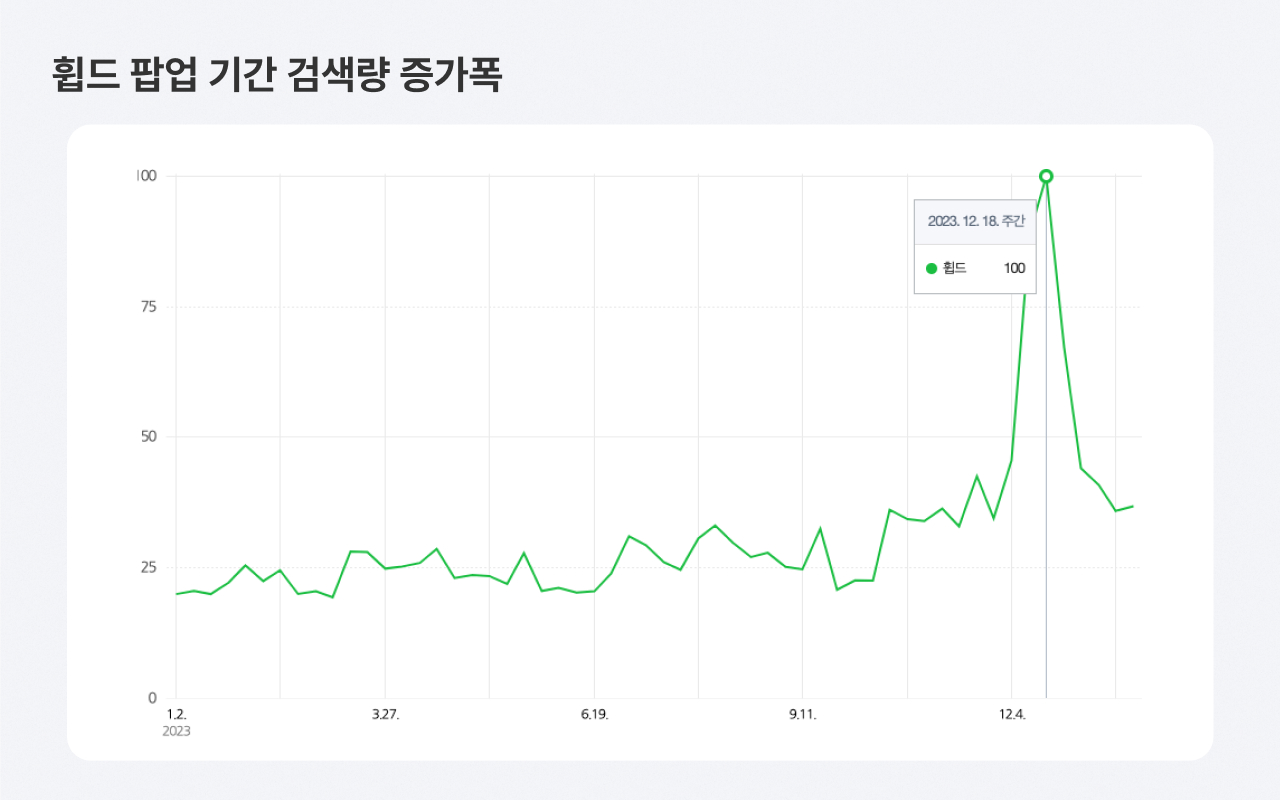Image resolution: width=1281 pixels, height=800 pixels.
Task: Click the value 100 in the tooltip
Action: (1014, 268)
